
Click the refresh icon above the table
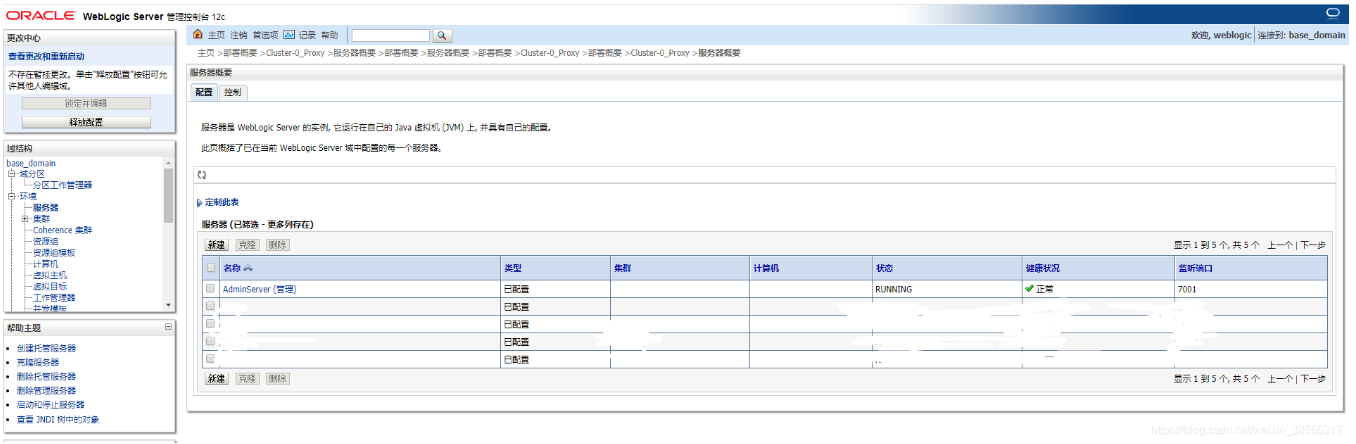click(202, 174)
